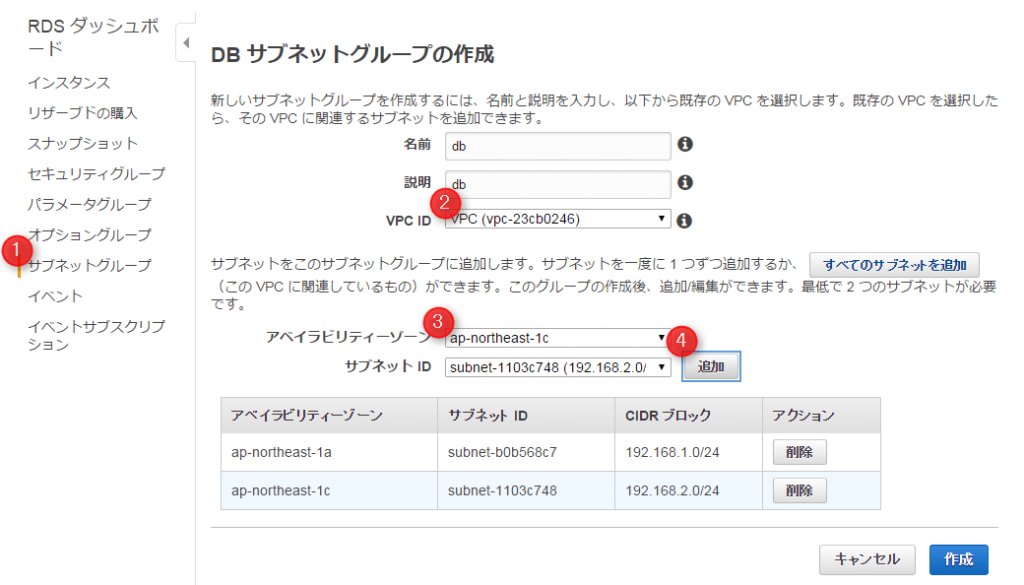Click the 追加 button
The image size is (1024, 585).
point(710,367)
